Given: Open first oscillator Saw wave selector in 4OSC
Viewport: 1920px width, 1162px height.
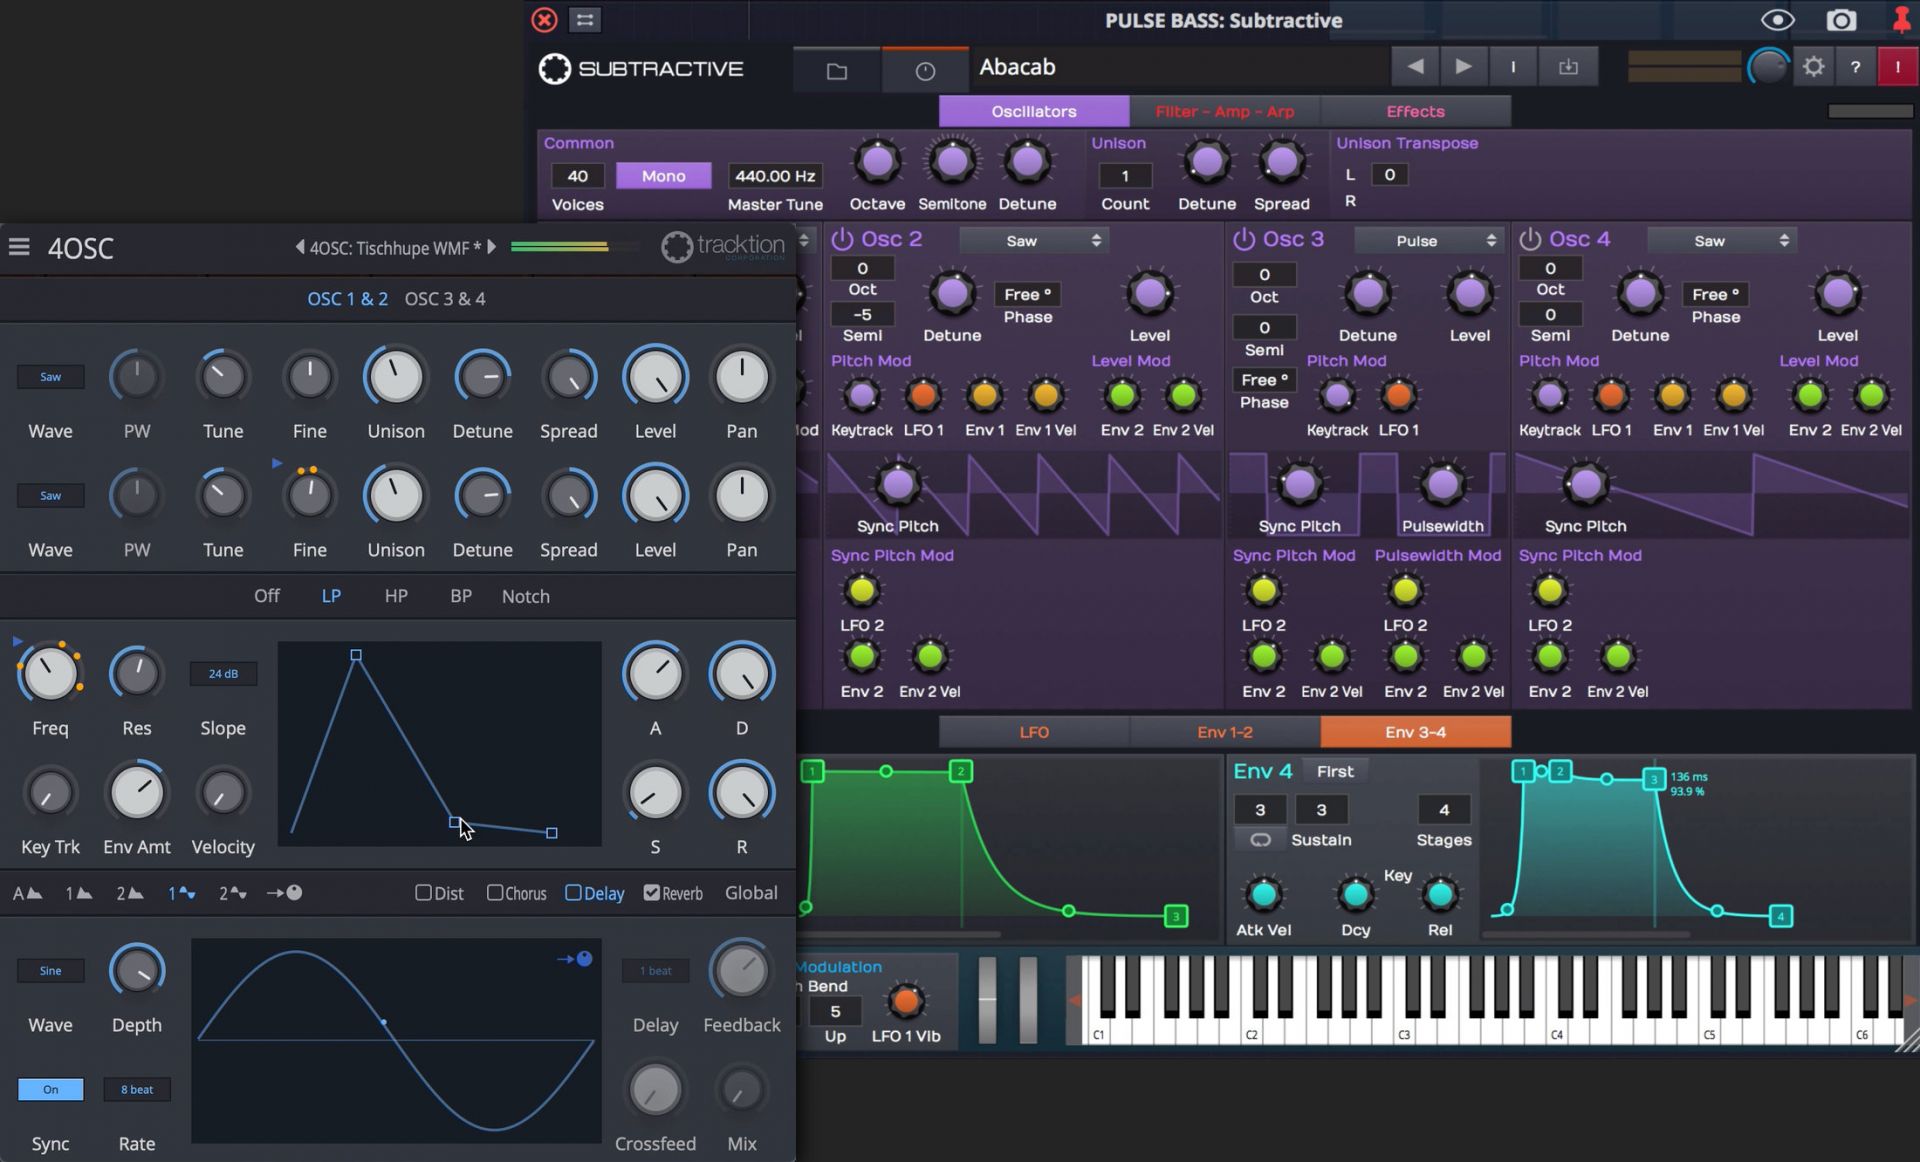Looking at the screenshot, I should coord(50,377).
